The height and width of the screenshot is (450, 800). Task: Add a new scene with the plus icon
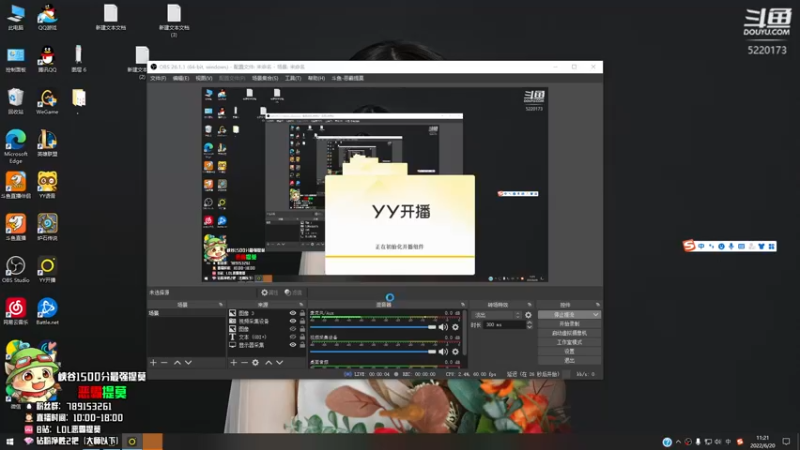point(153,362)
